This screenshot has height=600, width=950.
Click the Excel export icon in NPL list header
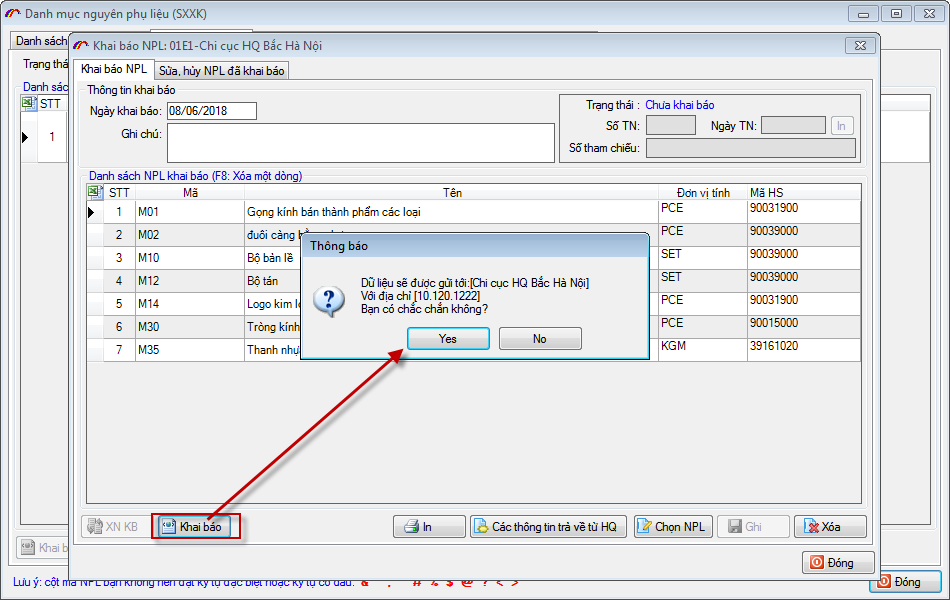(96, 191)
